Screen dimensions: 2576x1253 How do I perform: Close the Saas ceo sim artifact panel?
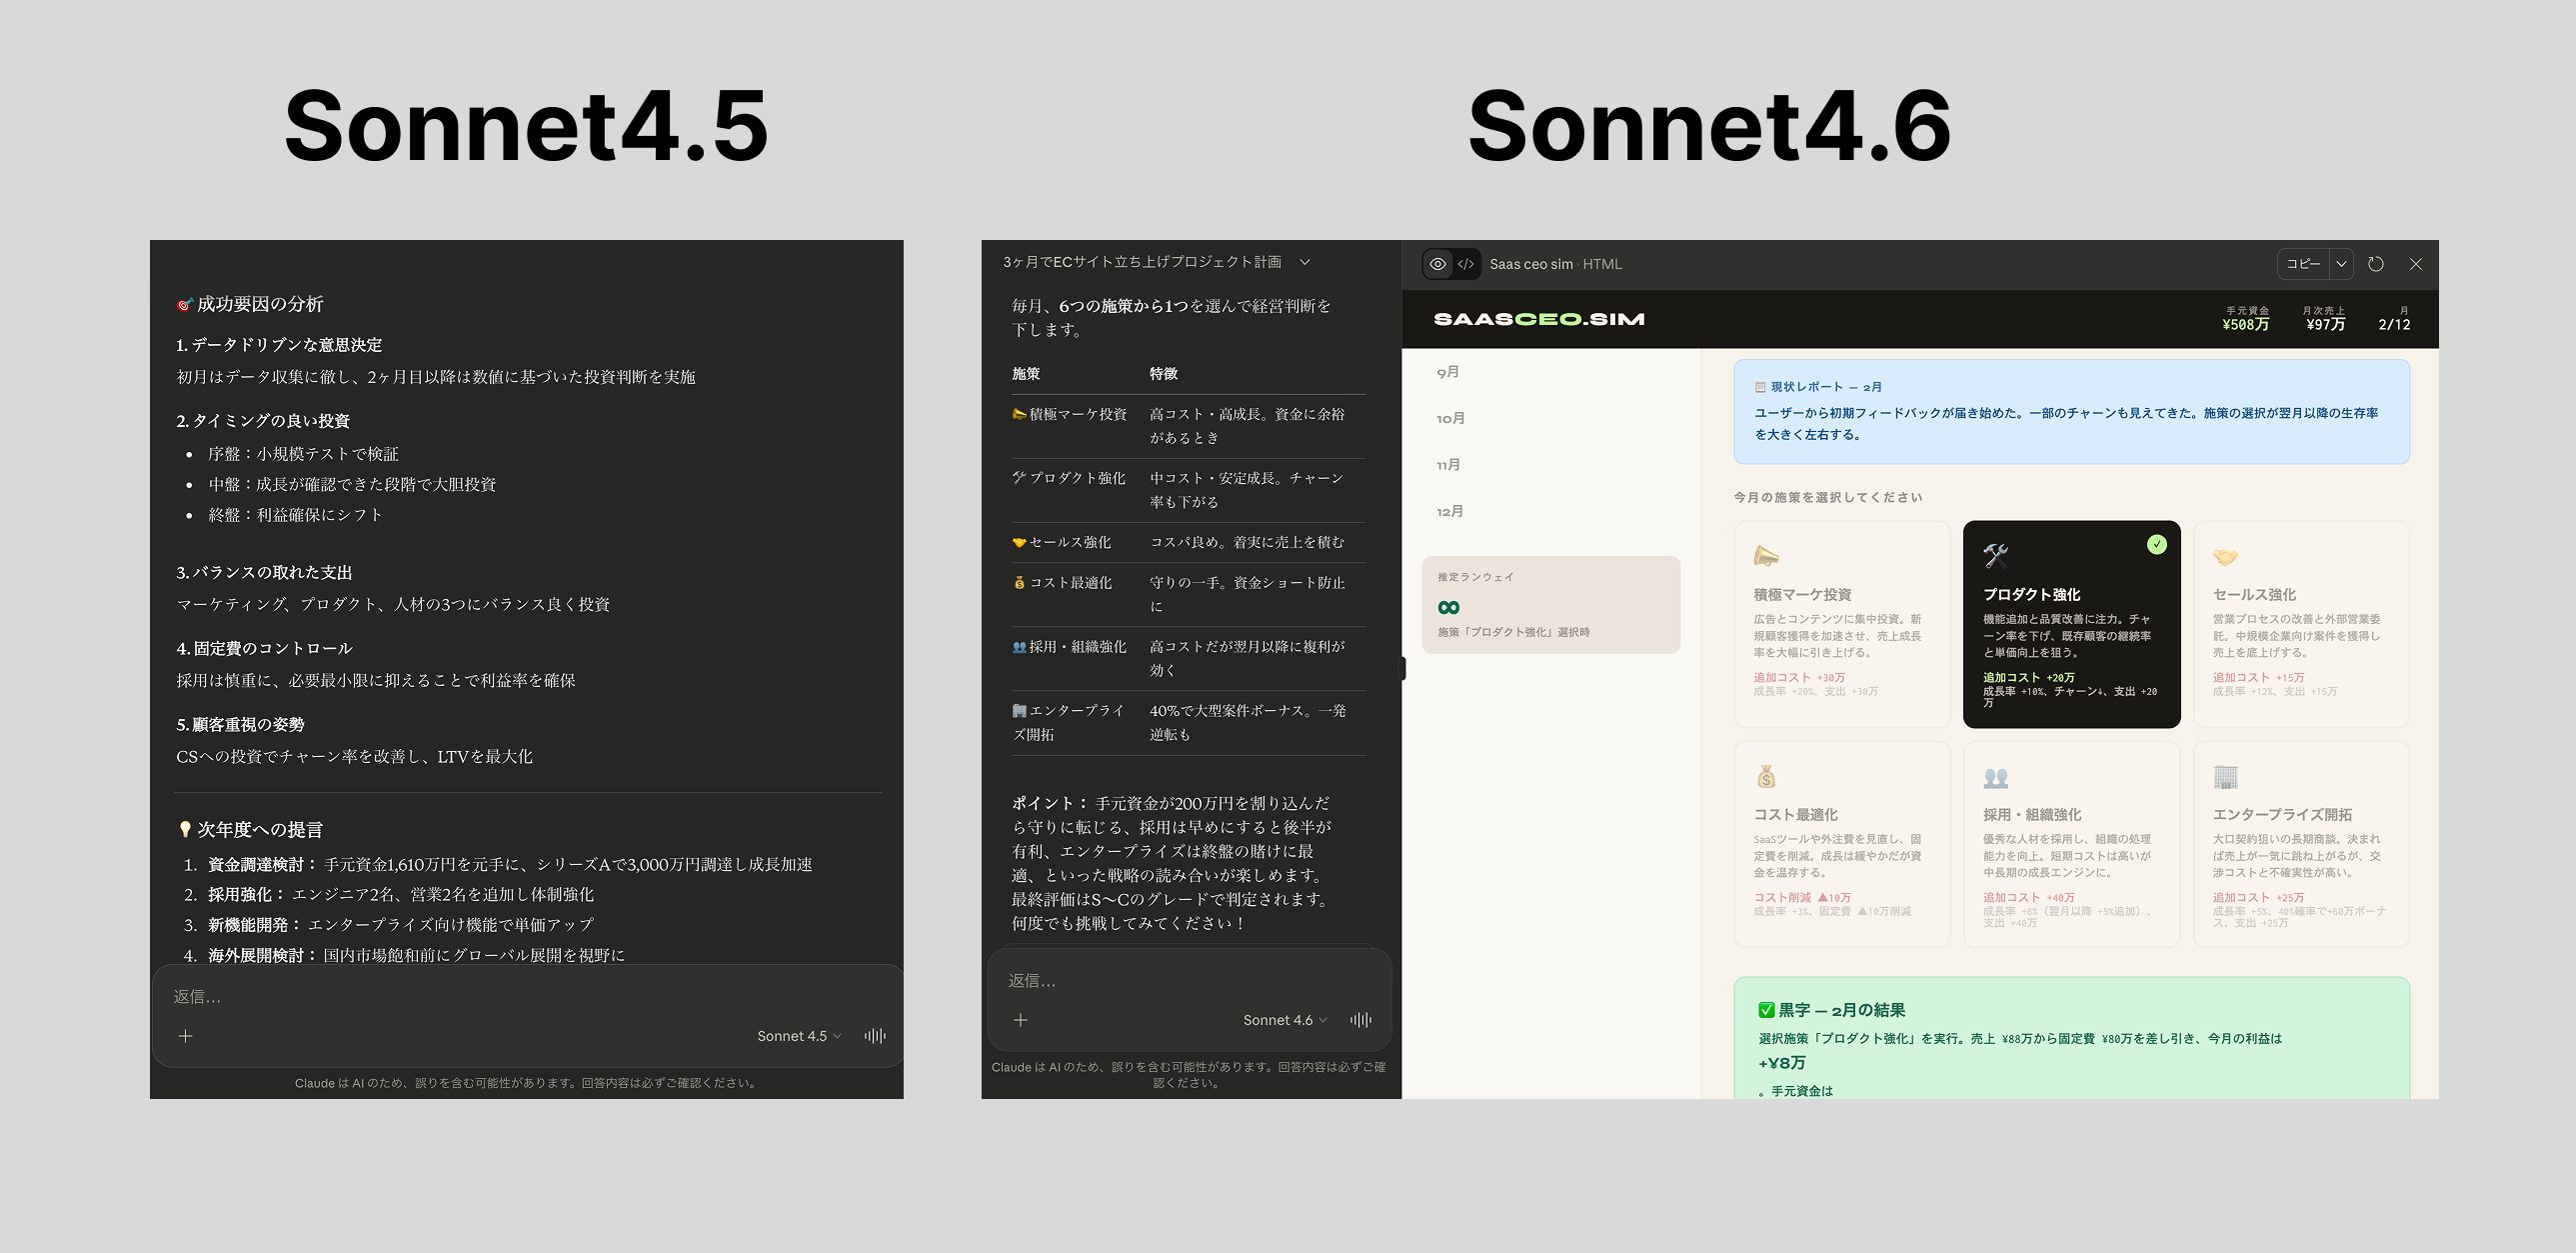tap(2415, 264)
